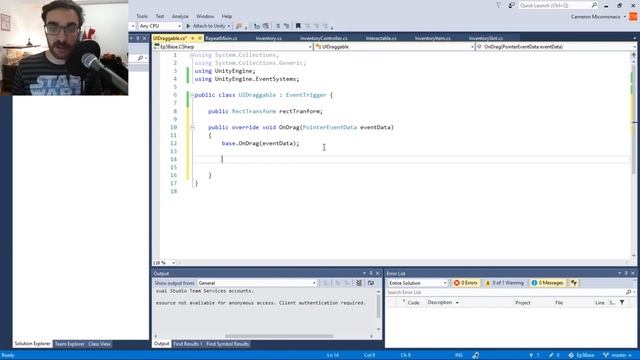Switch to the Inventory.cs tab
This screenshot has height=360, width=640.
[x=269, y=38]
